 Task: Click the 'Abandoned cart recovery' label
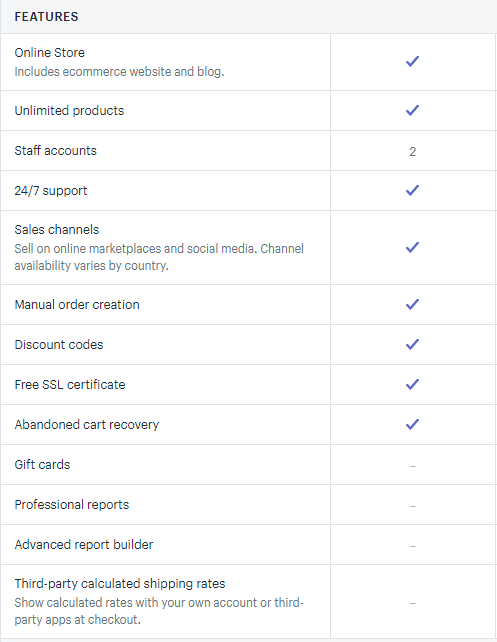pos(86,425)
